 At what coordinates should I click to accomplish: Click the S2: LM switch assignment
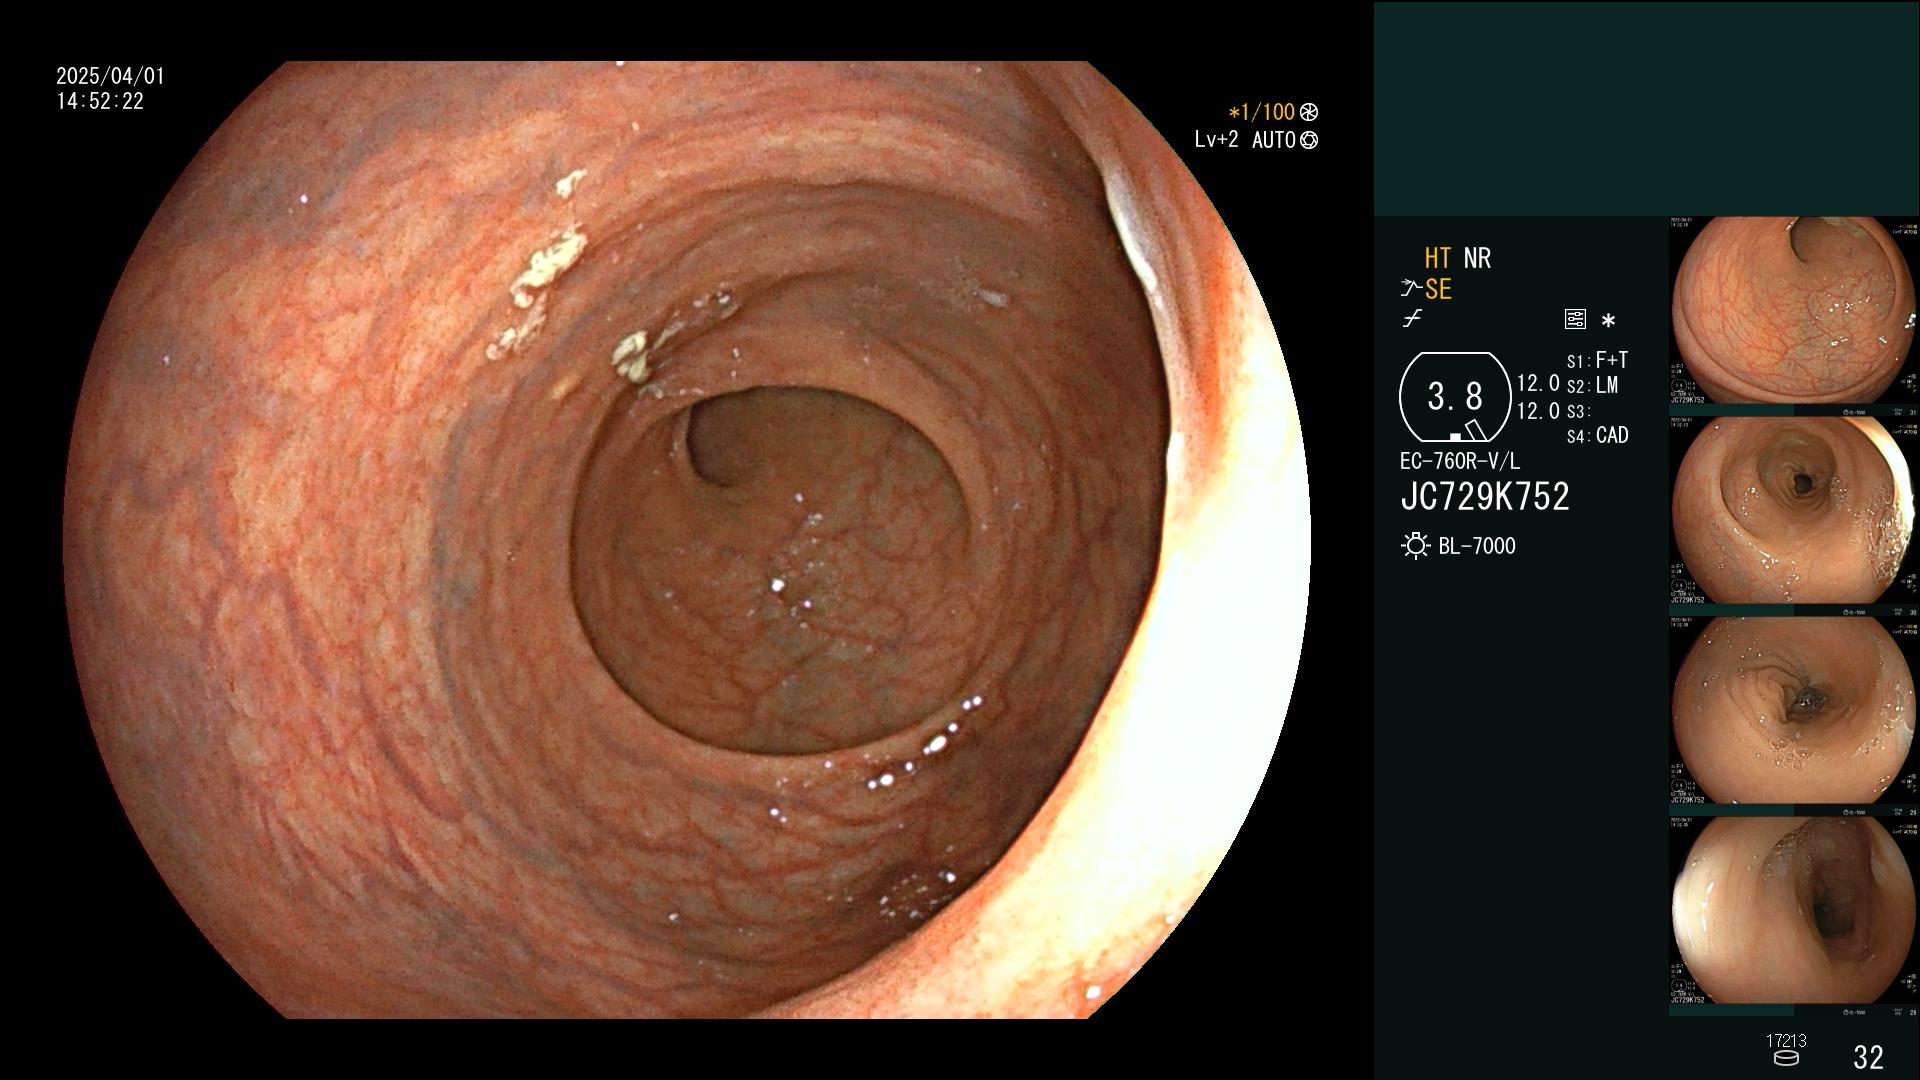click(x=1592, y=386)
